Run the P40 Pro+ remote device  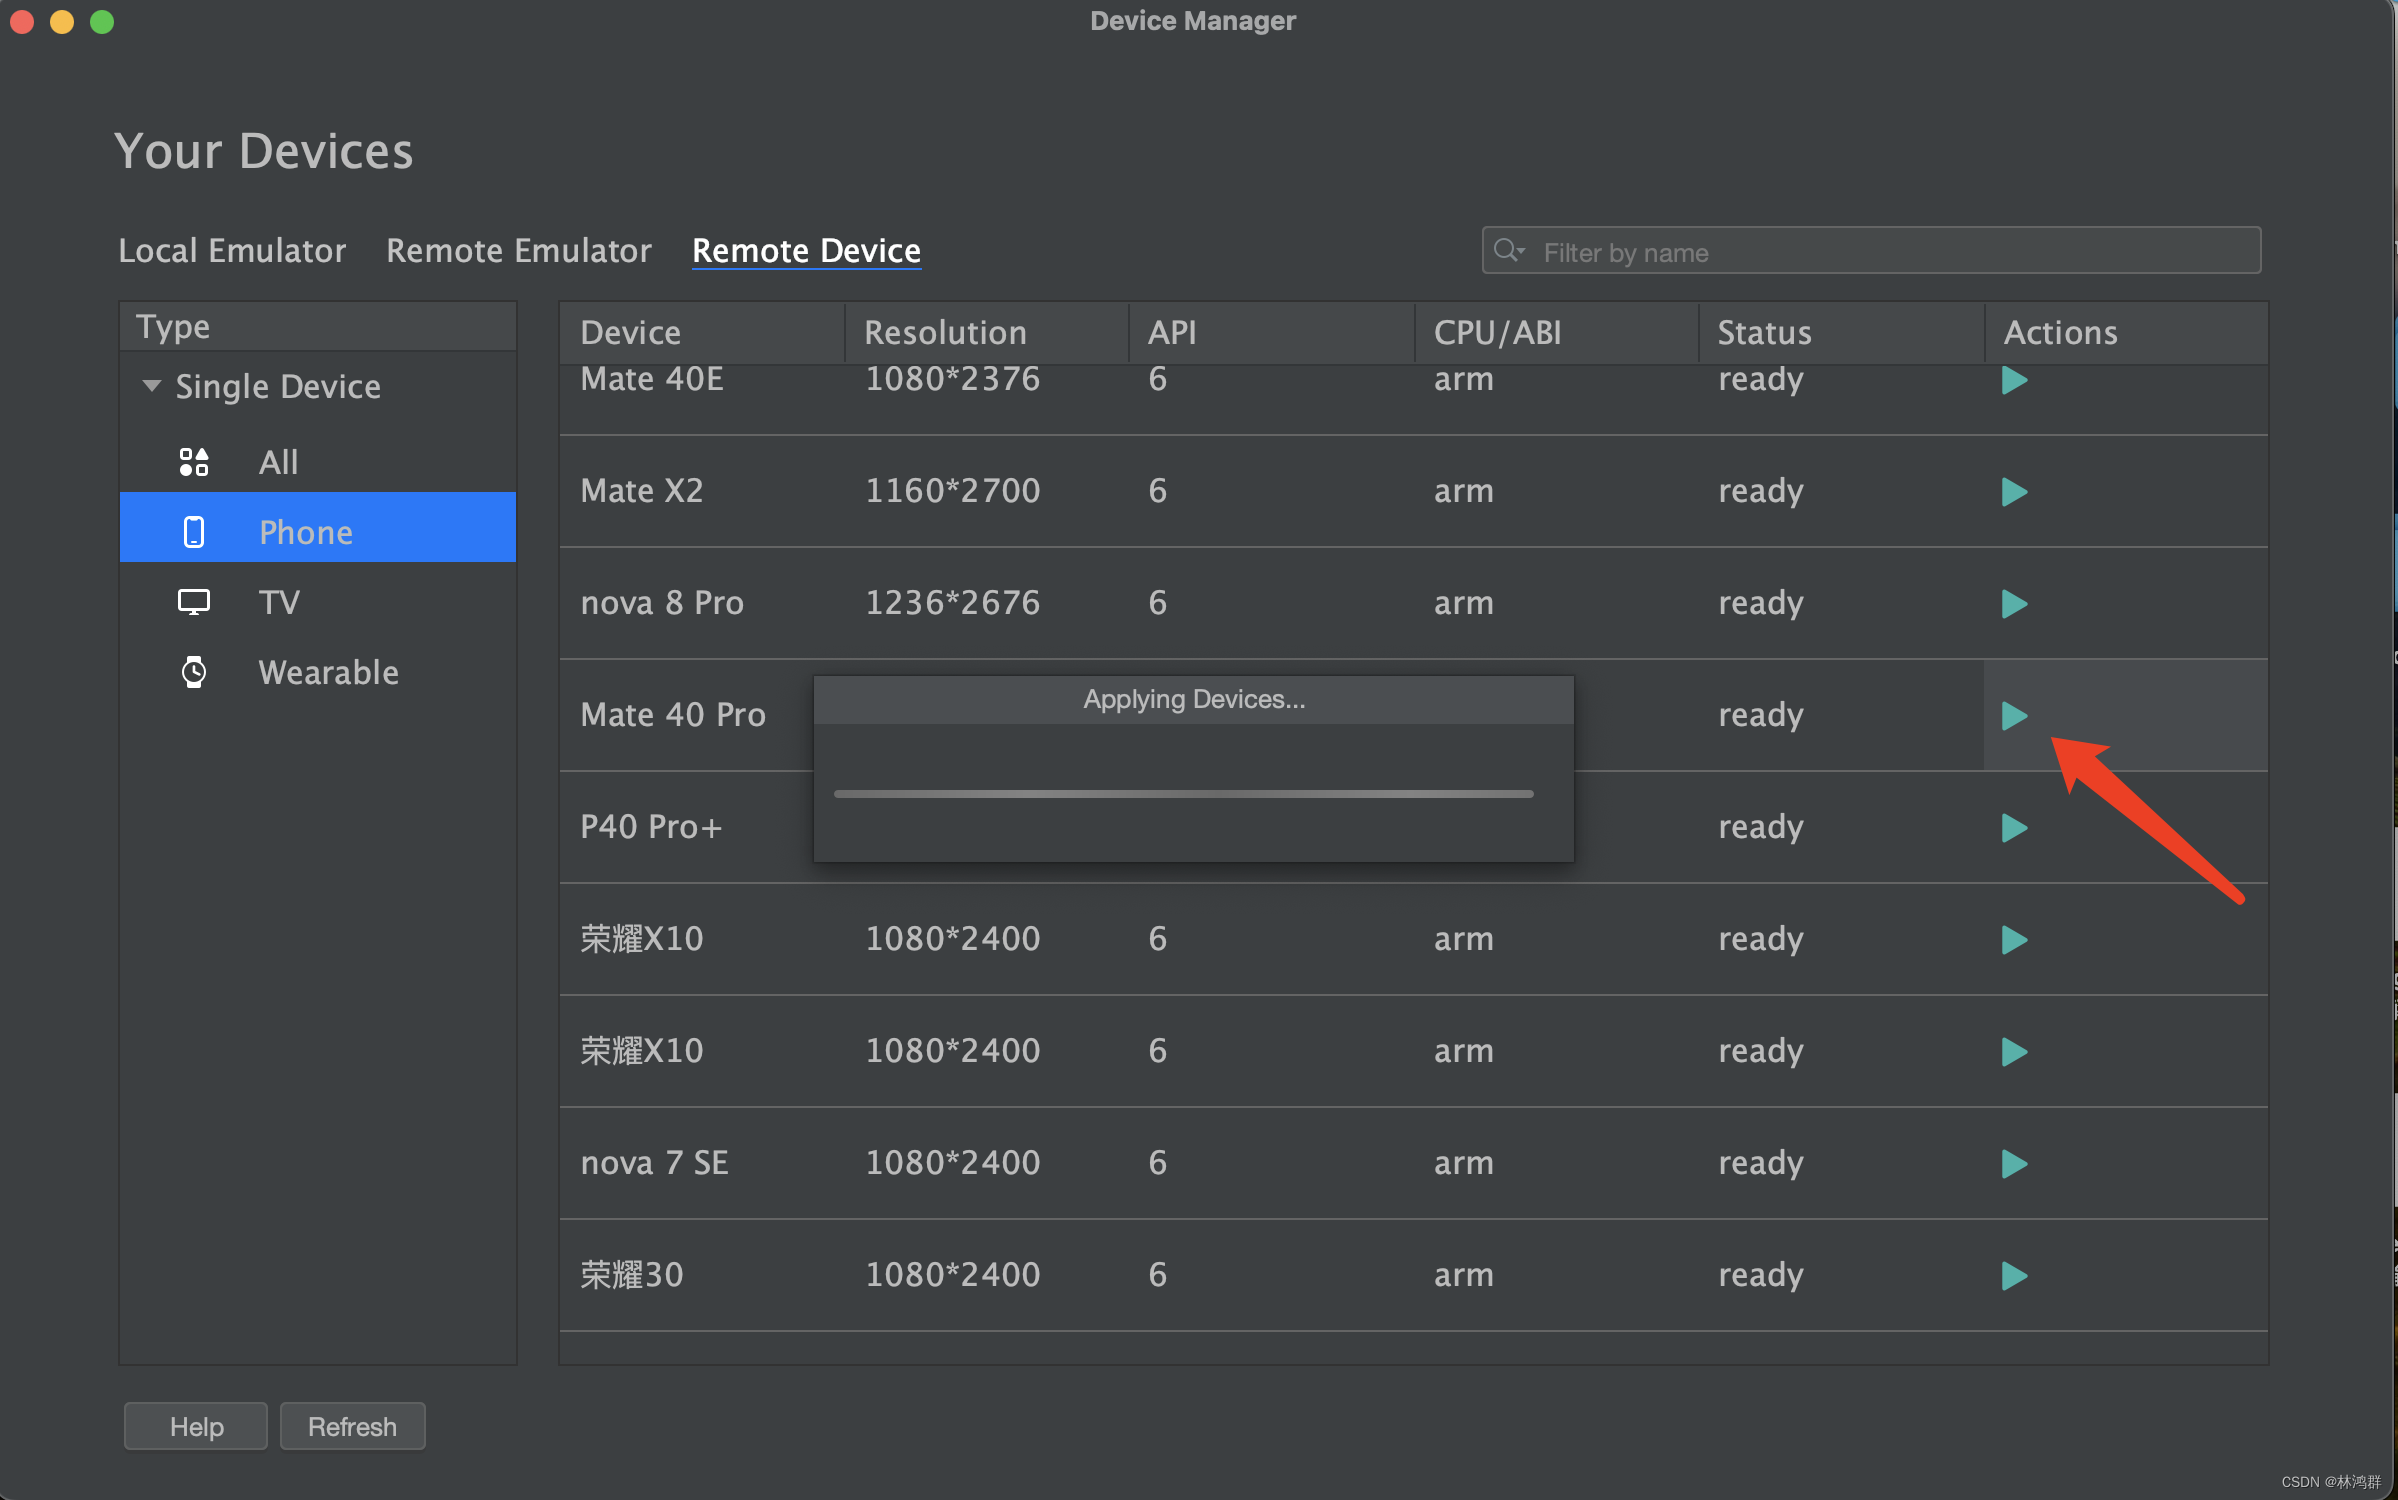(x=2014, y=828)
